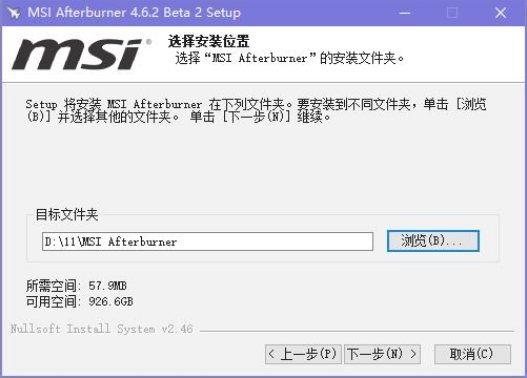This screenshot has width=527, height=378.
Task: Click the Setup instruction paragraph text
Action: [256, 111]
